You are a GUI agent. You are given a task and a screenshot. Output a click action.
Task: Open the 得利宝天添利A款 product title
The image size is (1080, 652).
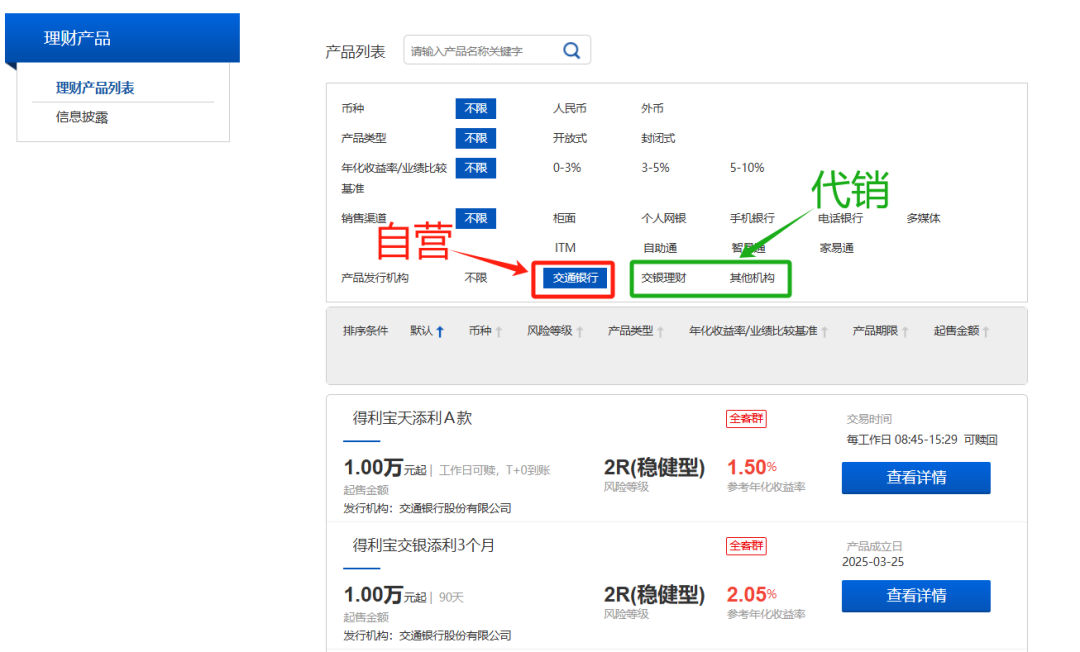[412, 419]
